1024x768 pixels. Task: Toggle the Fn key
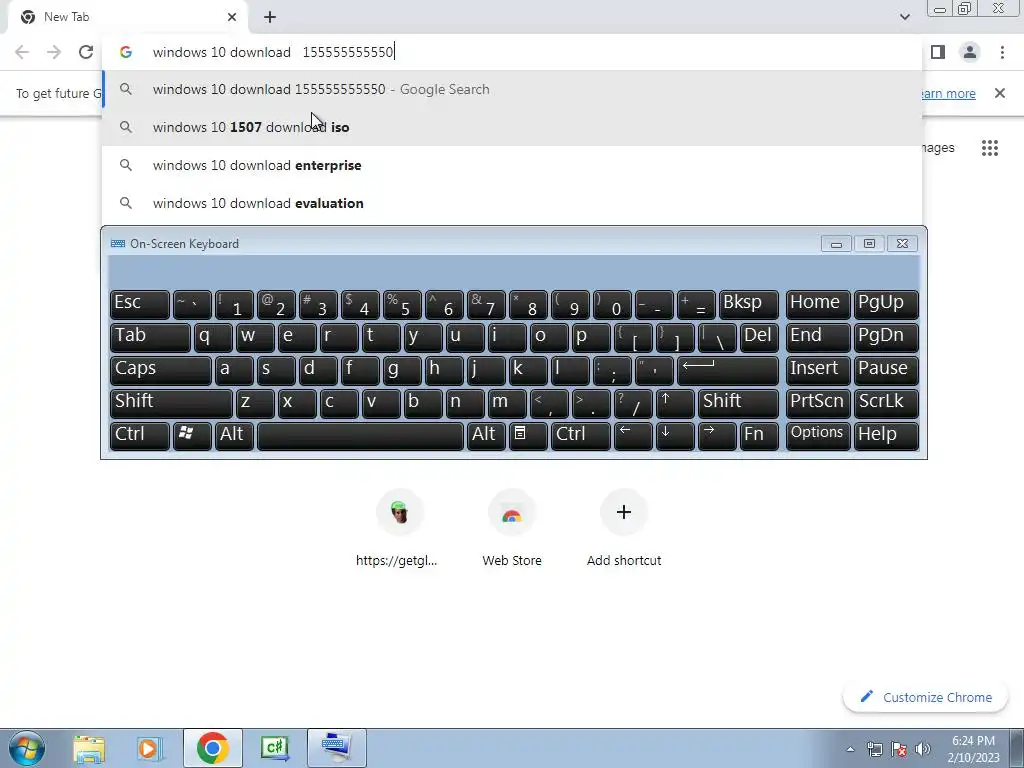point(759,436)
